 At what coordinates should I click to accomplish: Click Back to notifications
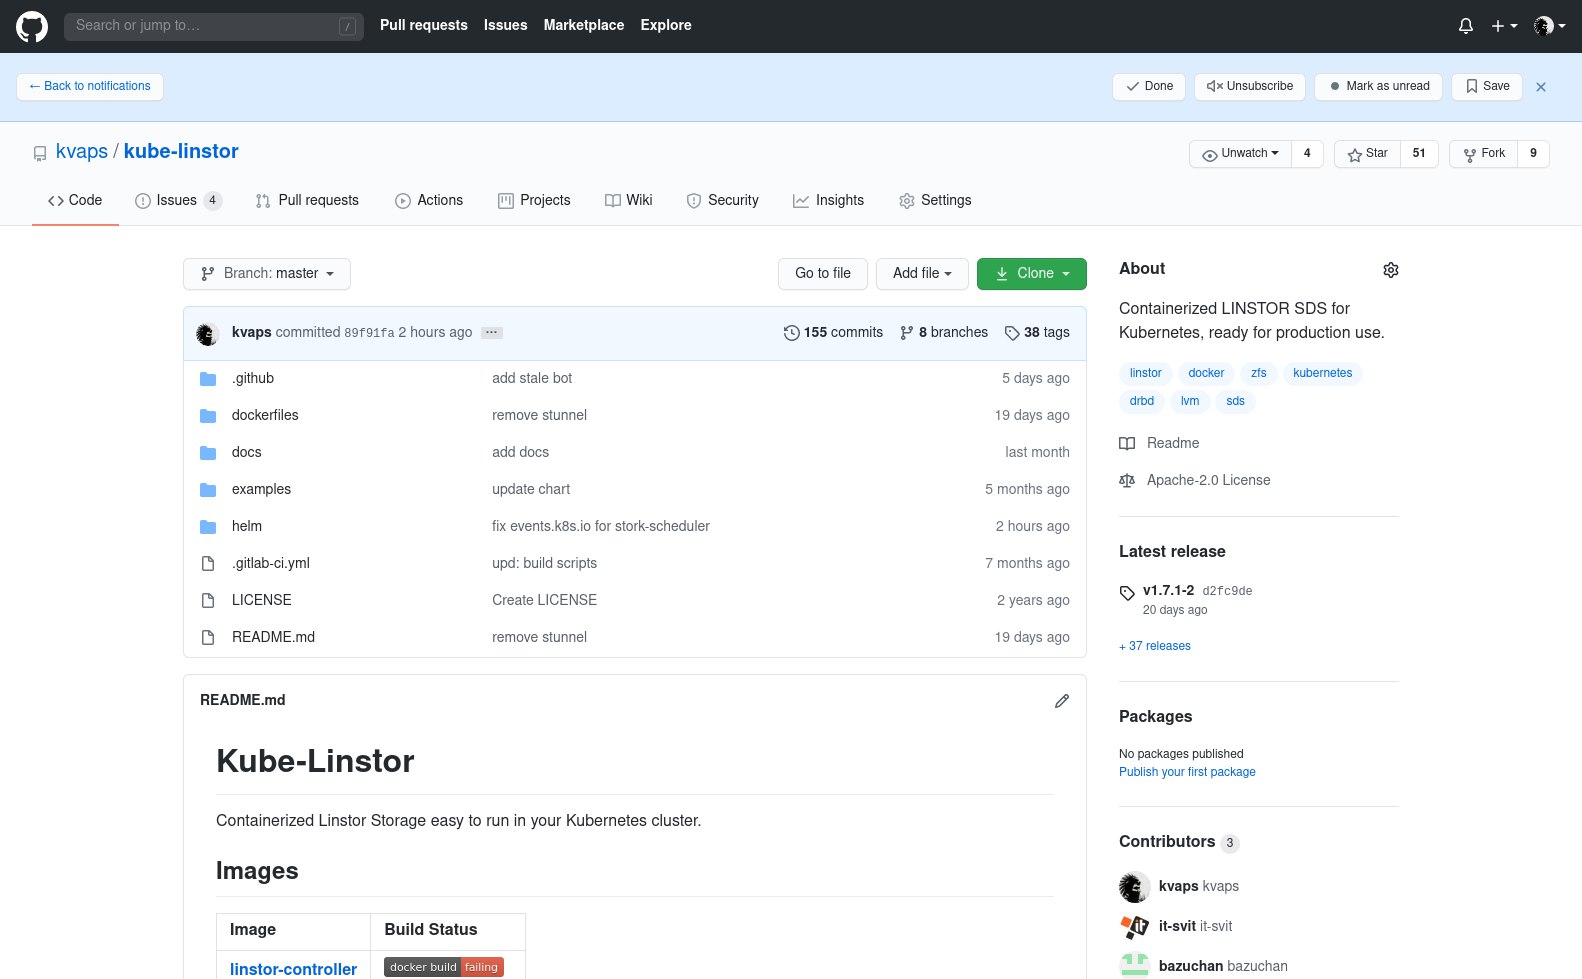point(90,87)
